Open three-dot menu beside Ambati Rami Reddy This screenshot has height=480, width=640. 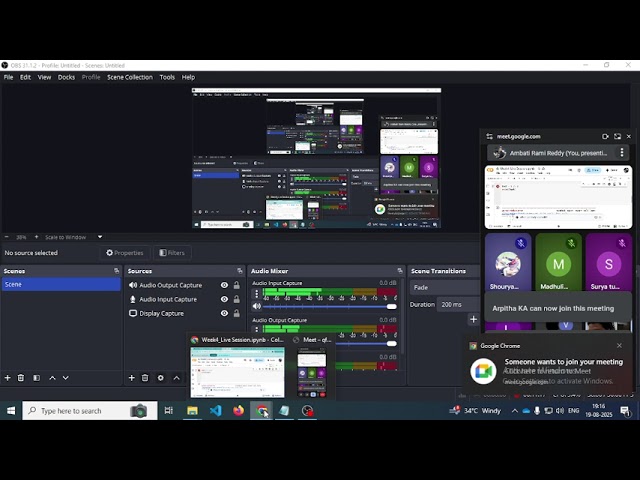coord(622,153)
